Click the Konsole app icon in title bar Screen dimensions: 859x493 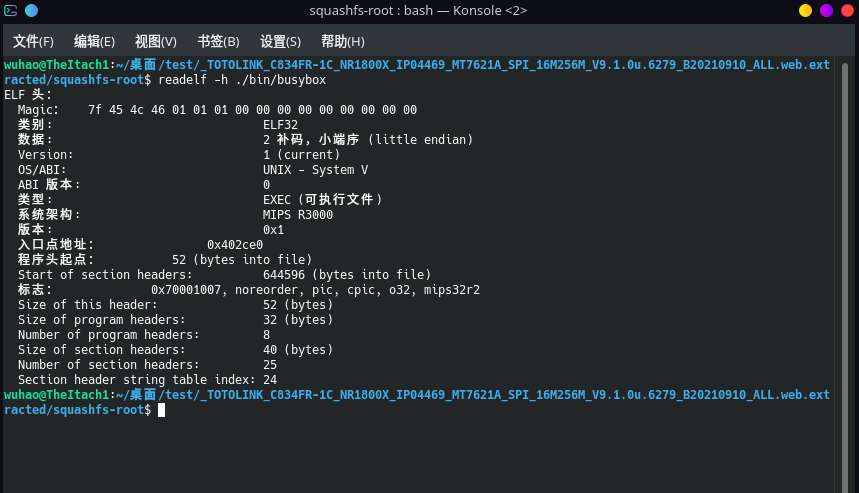pos(11,11)
